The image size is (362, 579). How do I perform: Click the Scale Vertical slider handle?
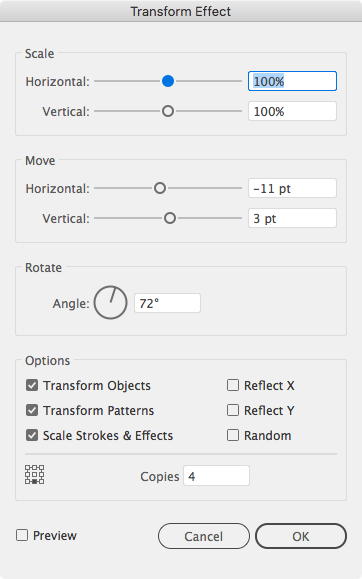click(x=168, y=111)
